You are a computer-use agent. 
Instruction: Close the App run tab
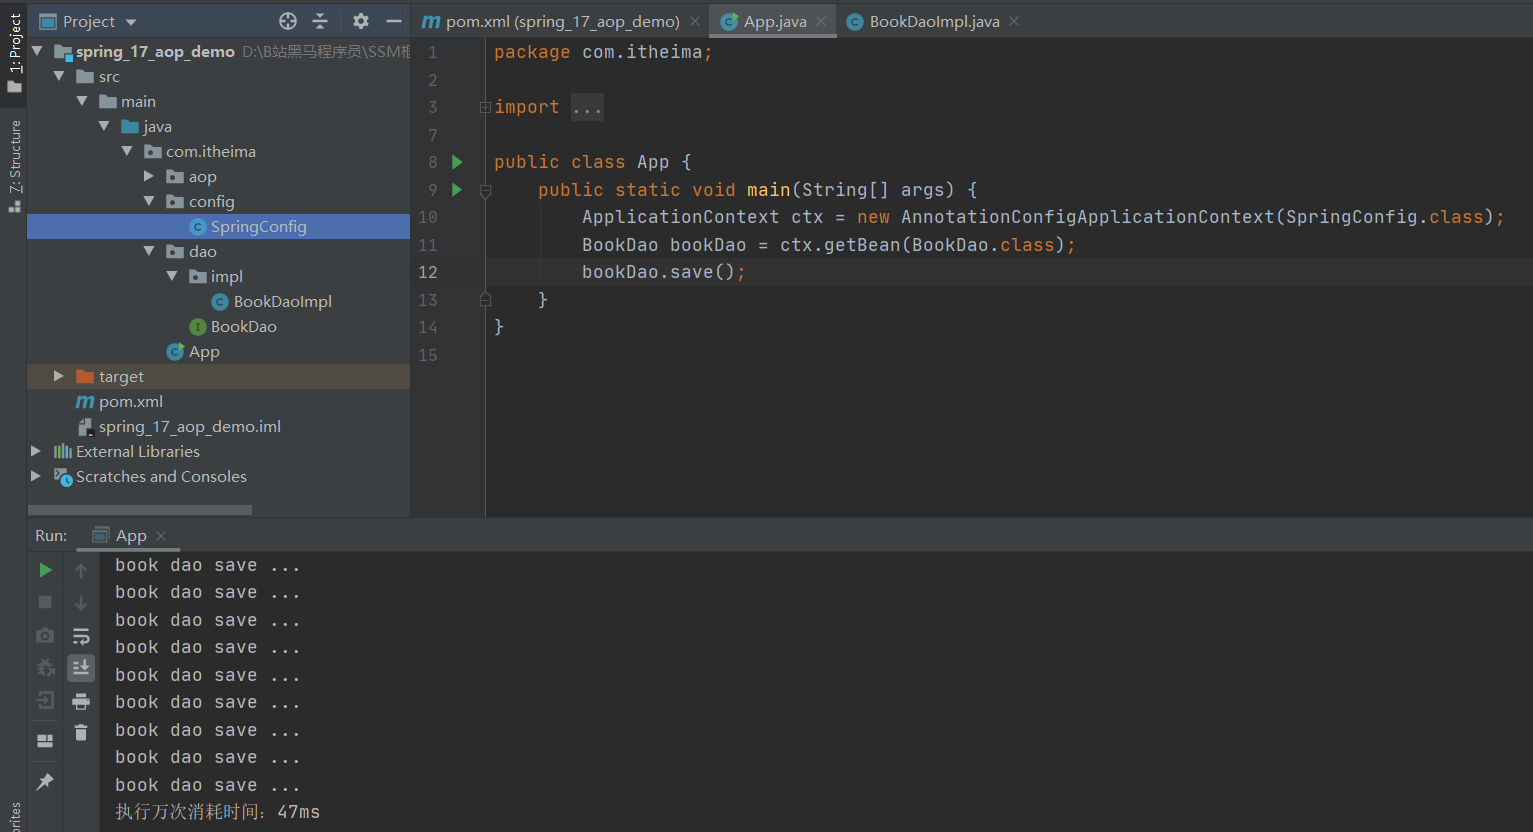[x=161, y=536]
